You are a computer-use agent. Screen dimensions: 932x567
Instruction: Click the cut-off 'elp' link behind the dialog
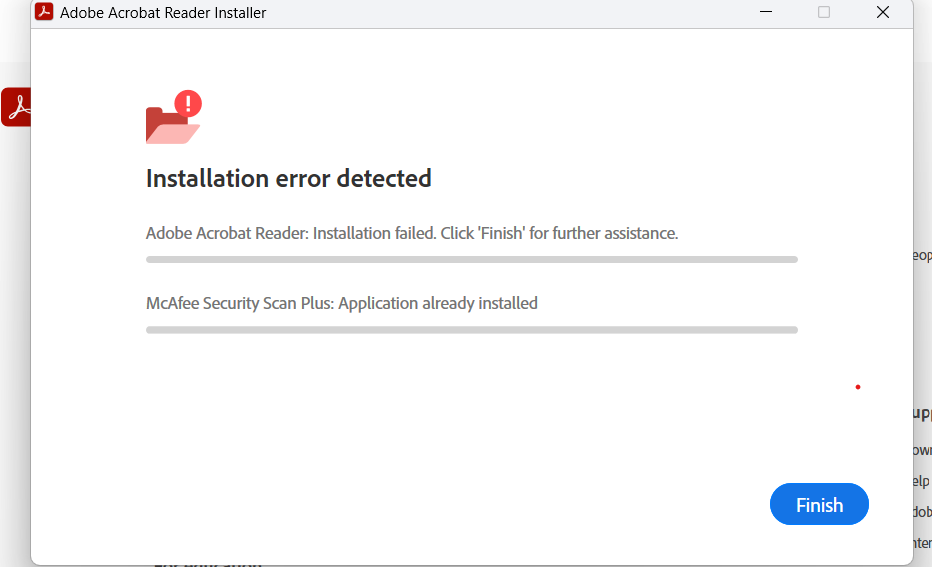[922, 481]
